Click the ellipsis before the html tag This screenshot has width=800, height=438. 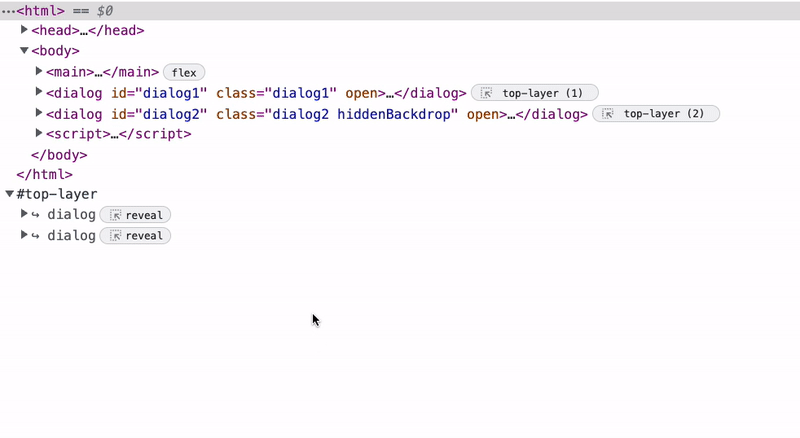(9, 10)
